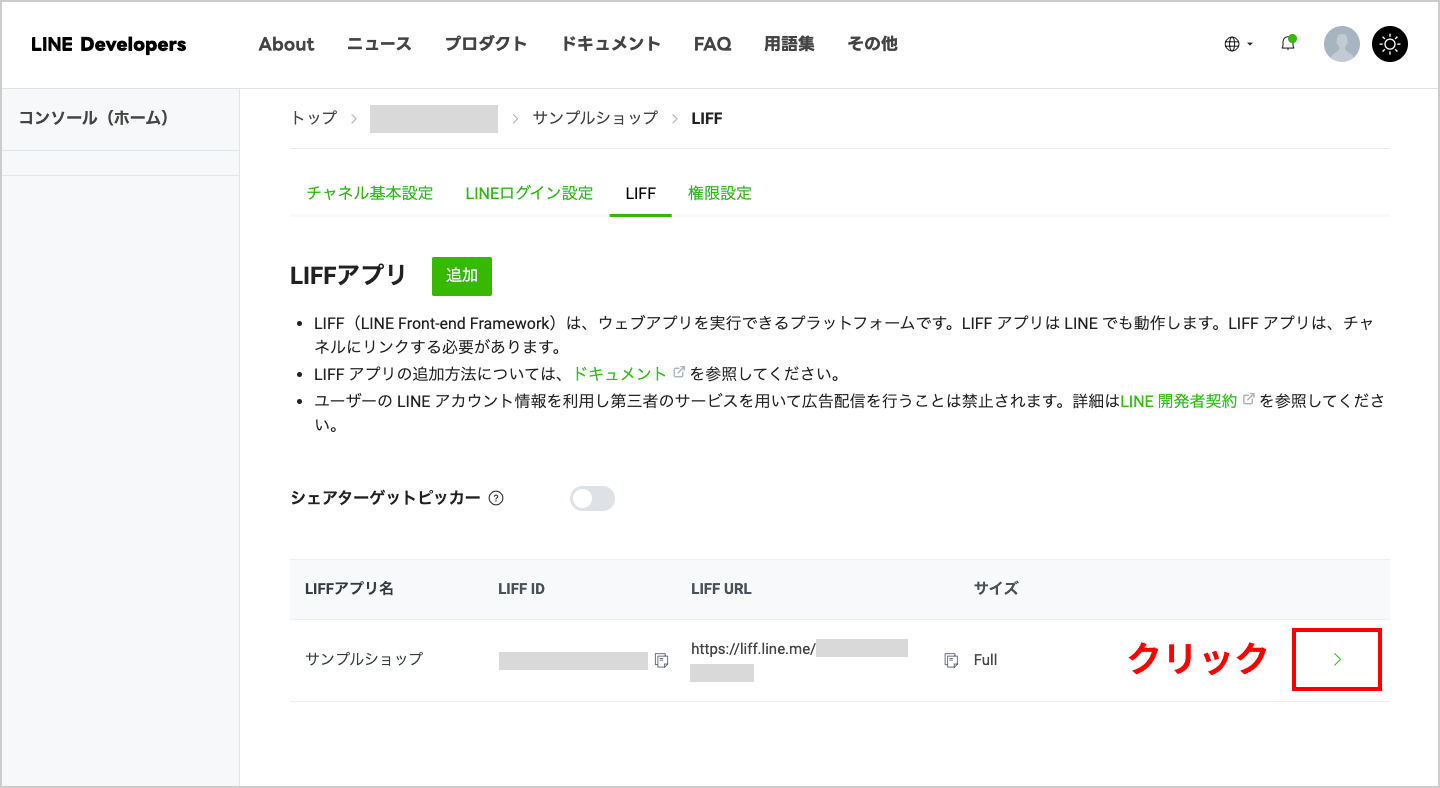Image resolution: width=1440 pixels, height=788 pixels.
Task: Open the ドキュメント menu
Action: [610, 44]
